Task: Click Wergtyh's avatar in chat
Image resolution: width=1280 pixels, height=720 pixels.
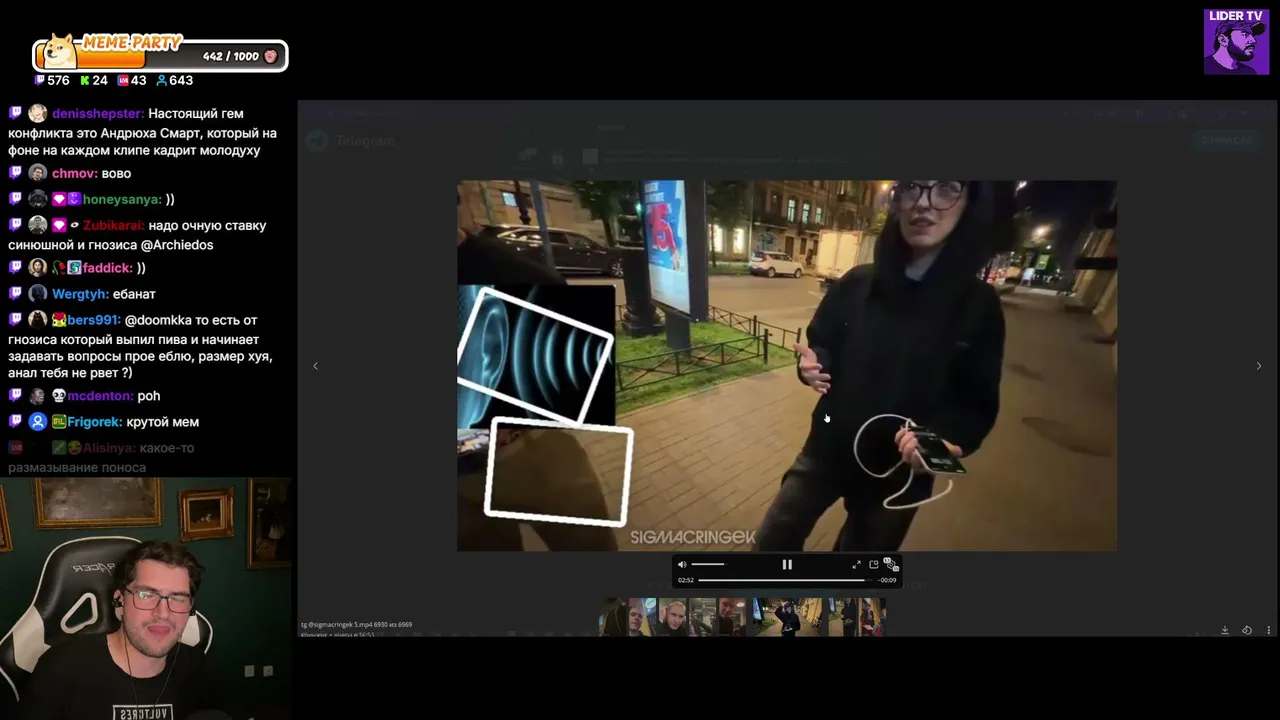Action: [38, 293]
